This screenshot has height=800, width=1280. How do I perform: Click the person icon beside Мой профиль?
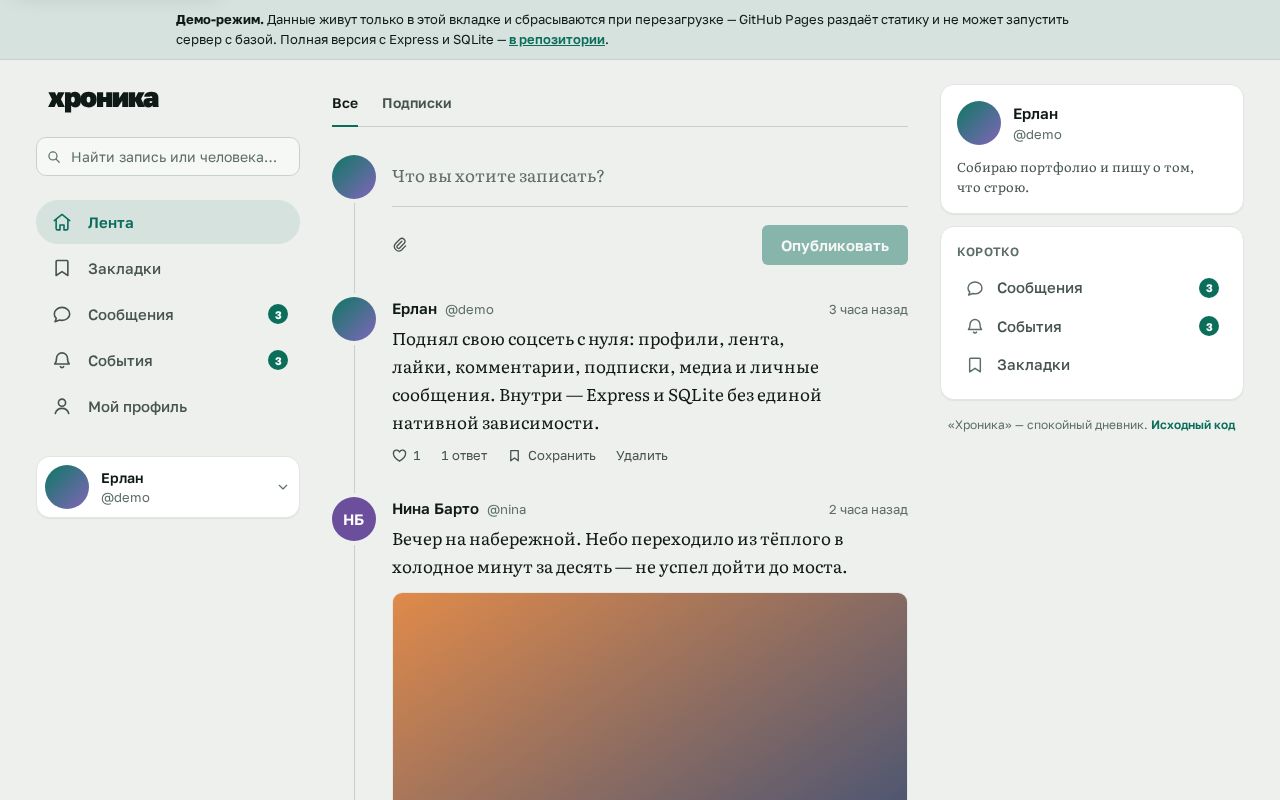pyautogui.click(x=62, y=406)
